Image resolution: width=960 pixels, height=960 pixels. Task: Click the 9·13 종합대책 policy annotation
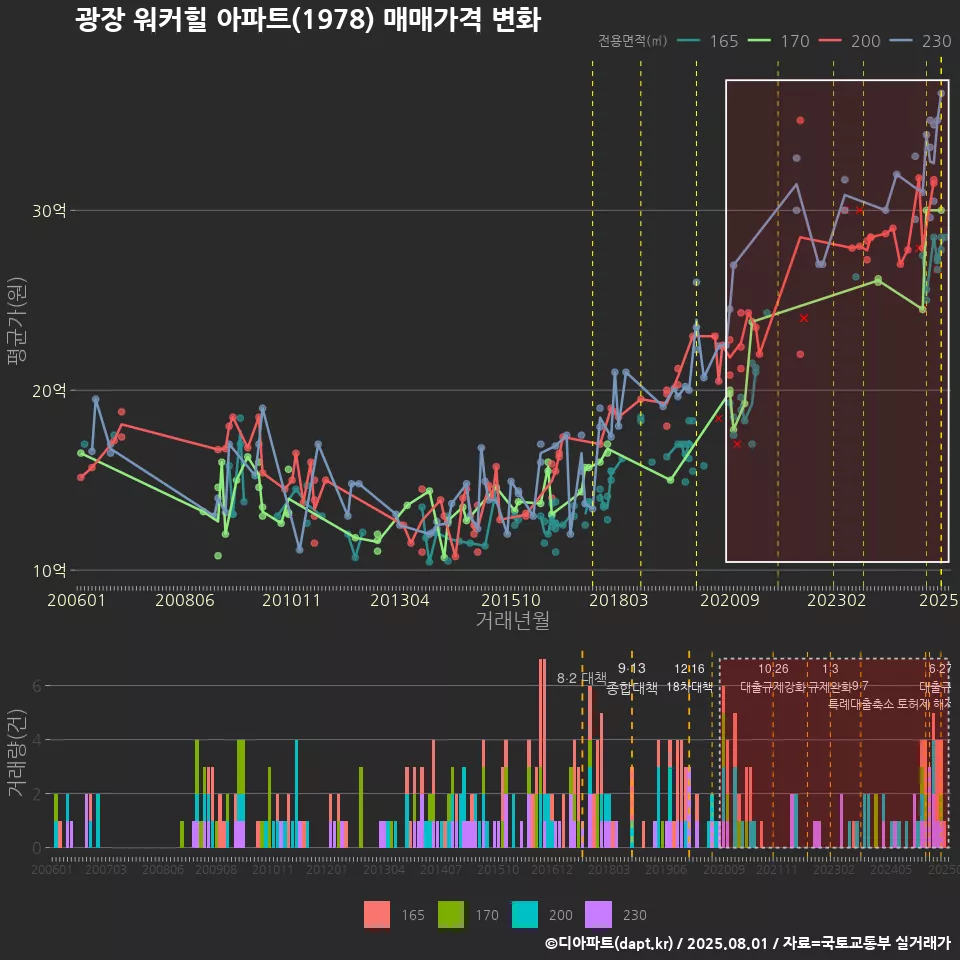[x=632, y=678]
